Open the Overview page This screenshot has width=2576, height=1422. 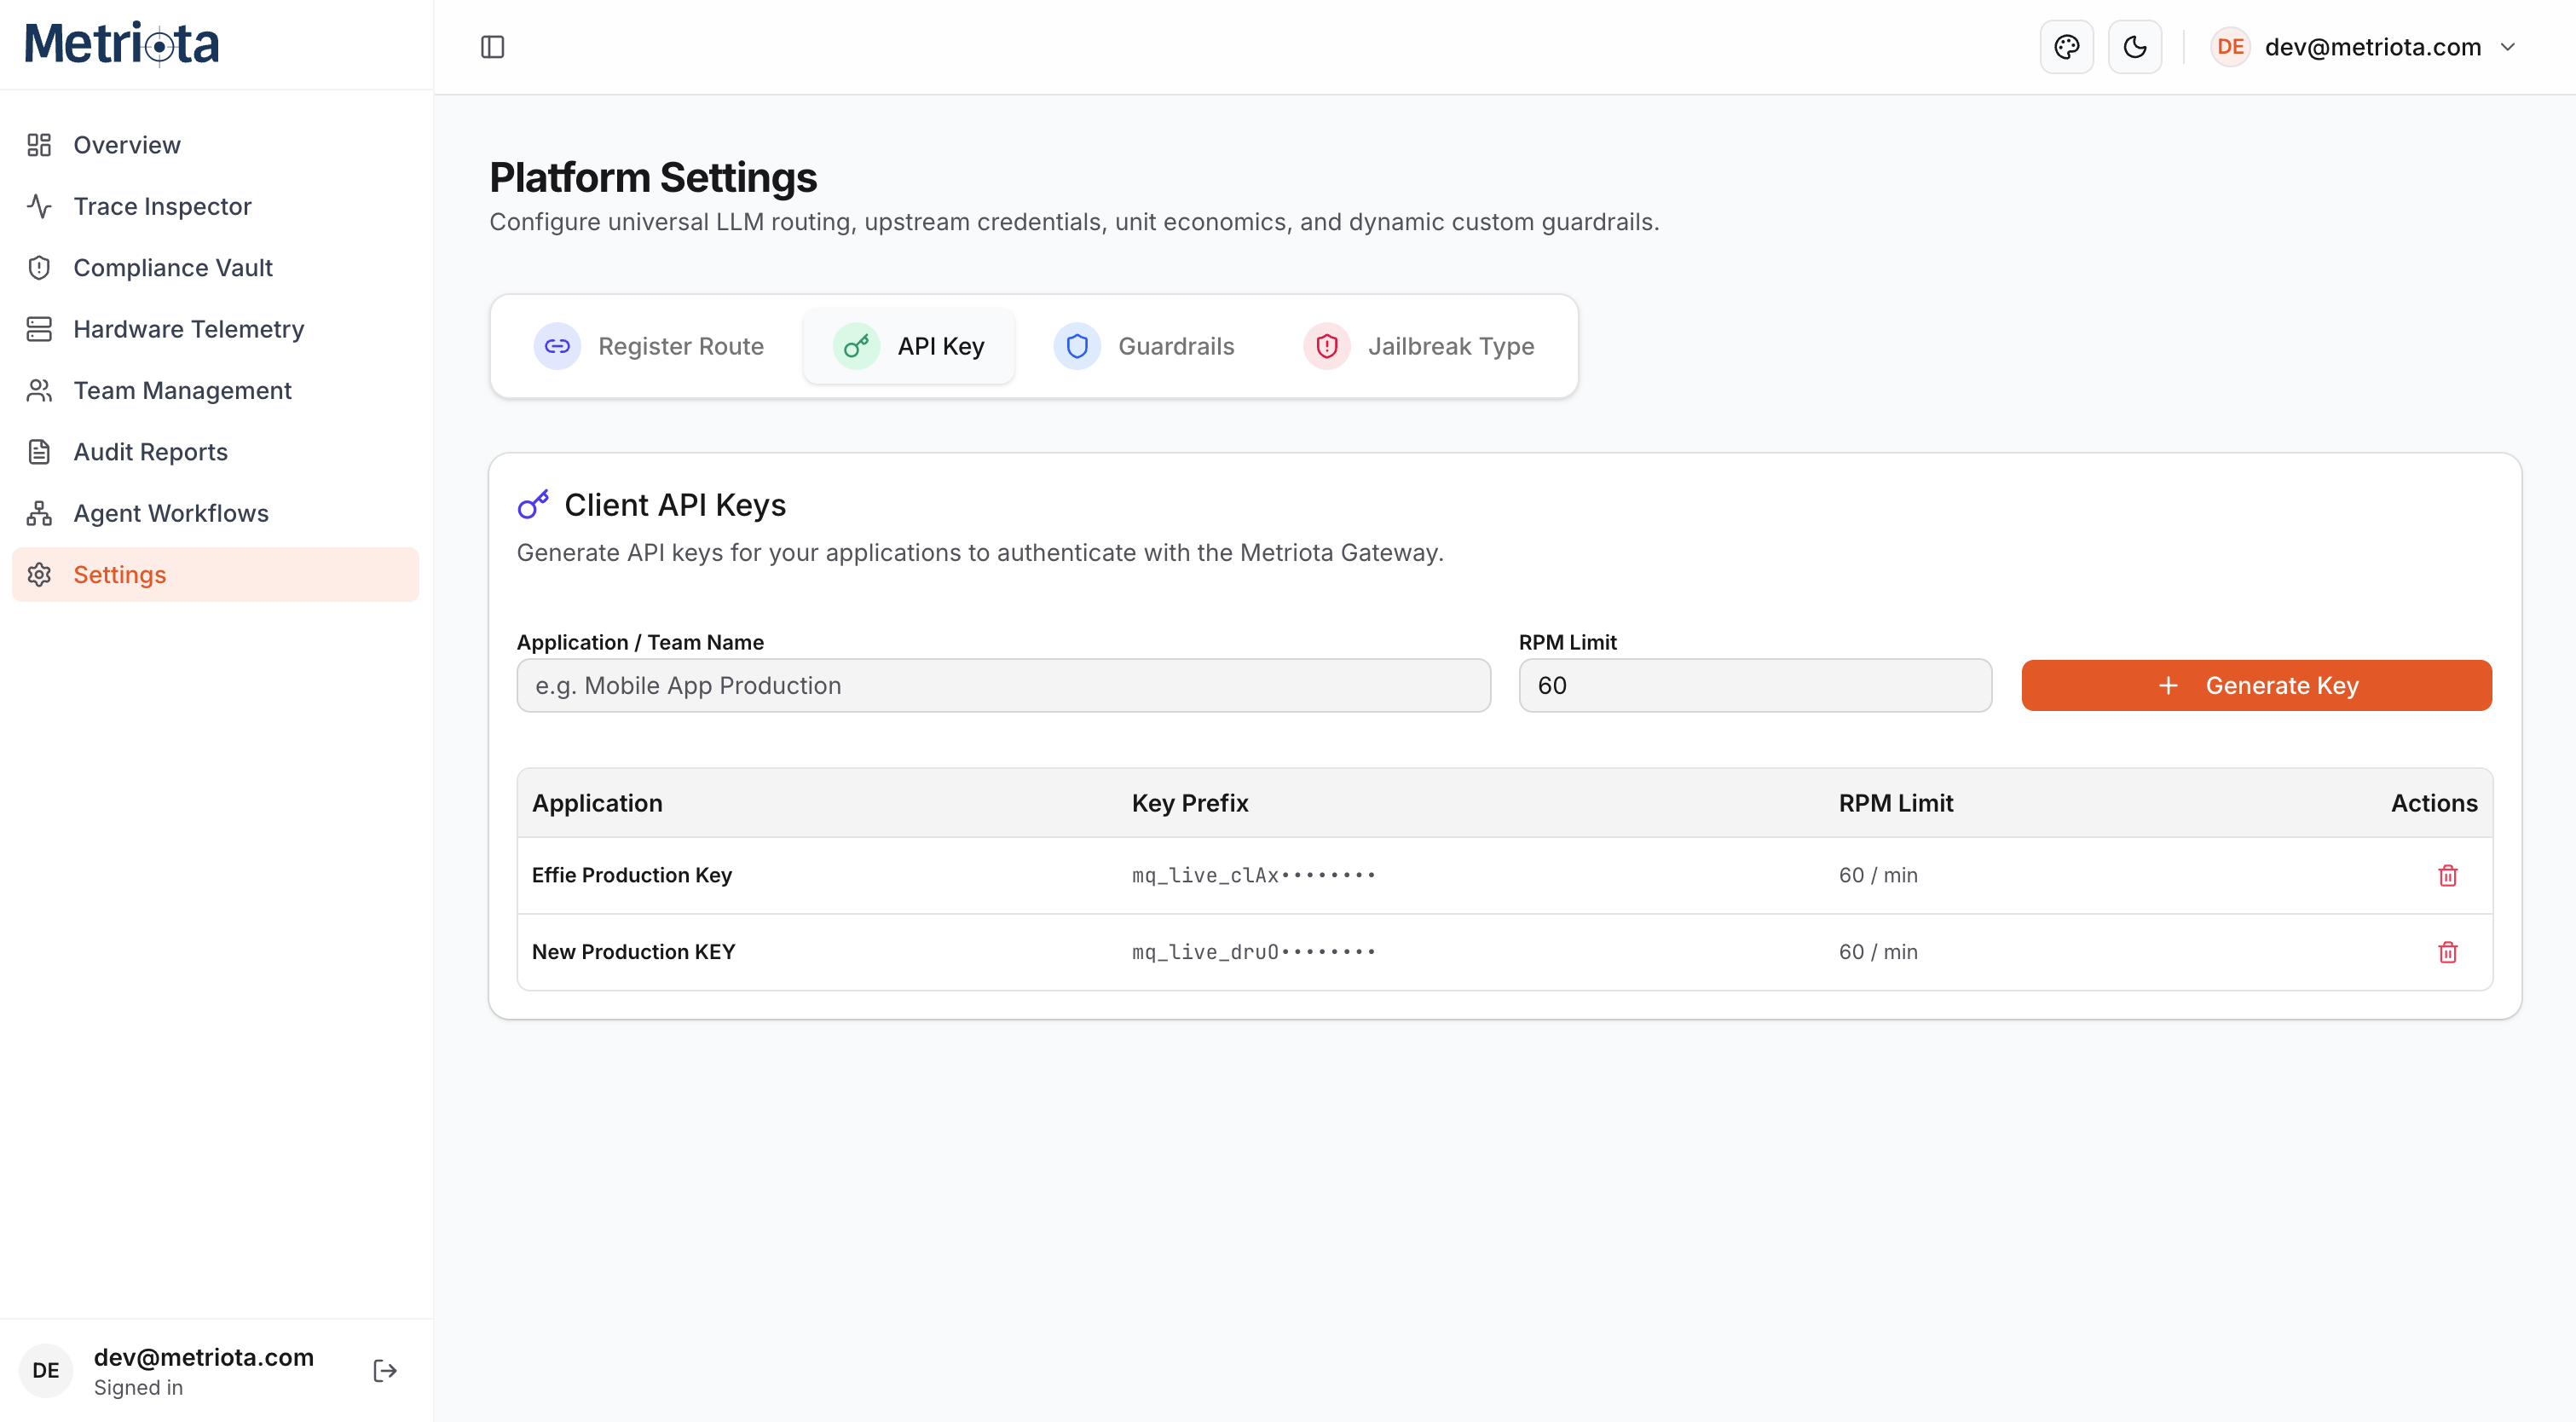[x=215, y=145]
